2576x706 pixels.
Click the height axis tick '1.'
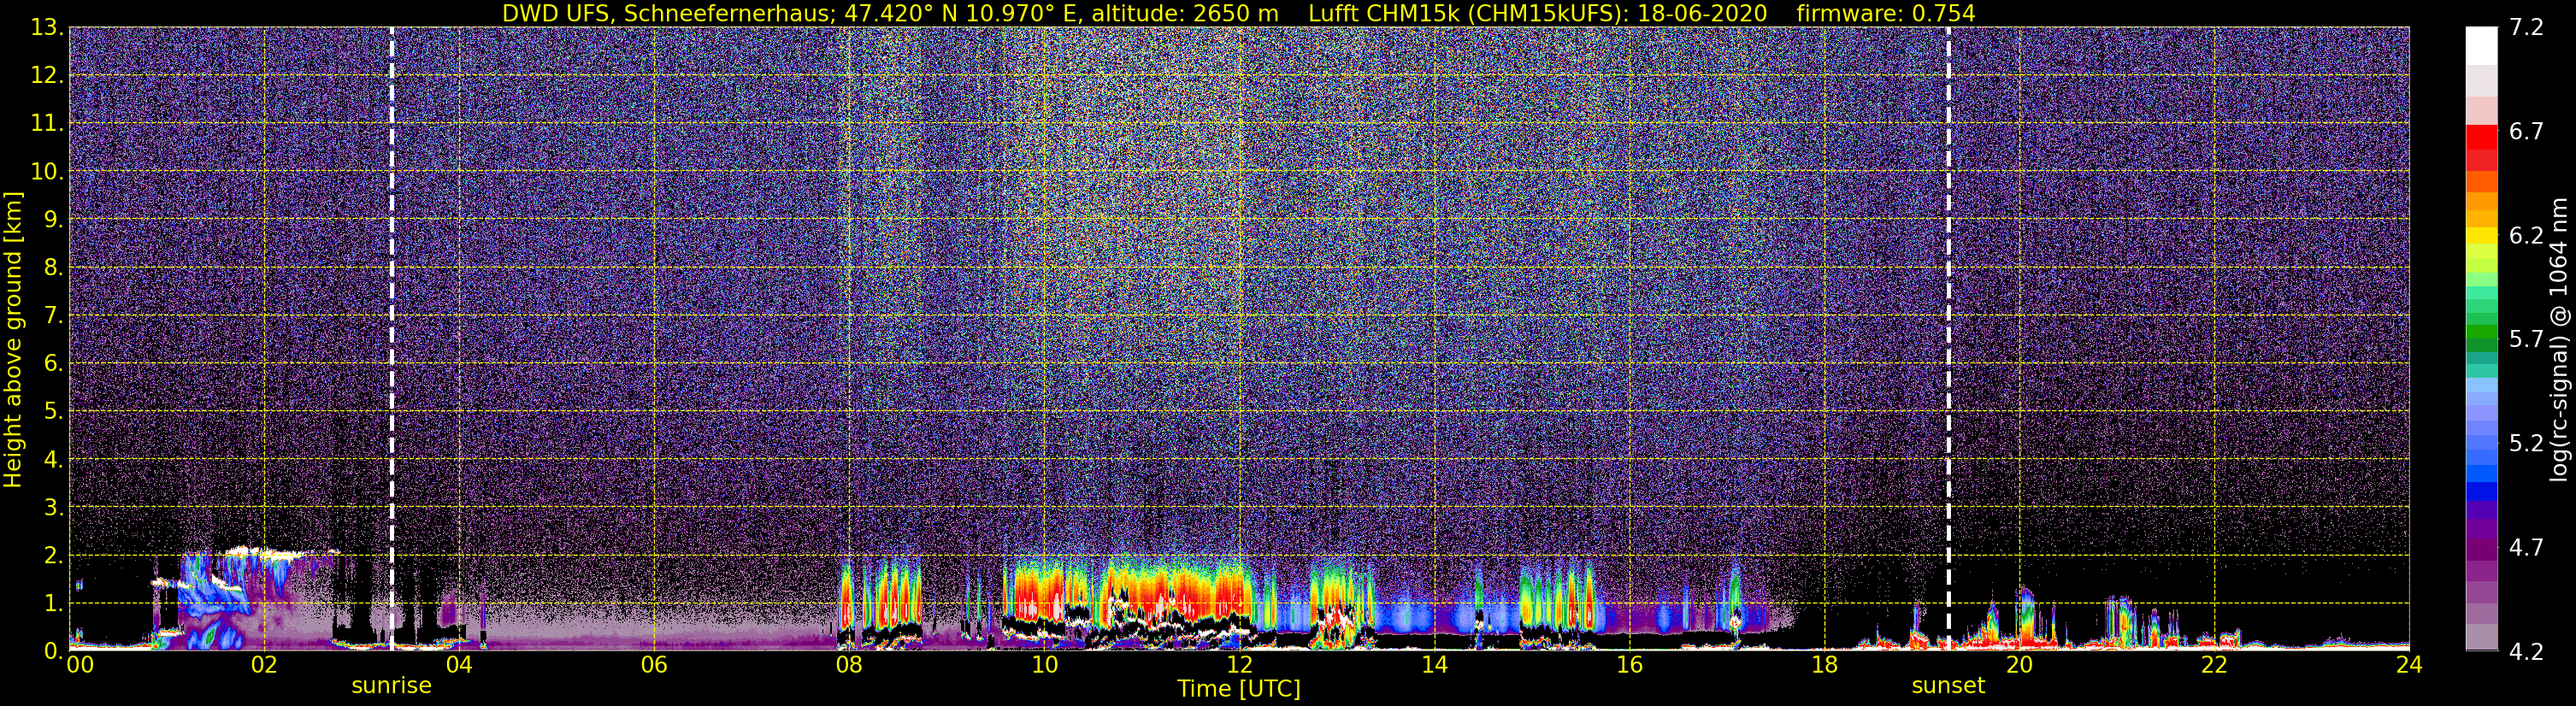53,604
